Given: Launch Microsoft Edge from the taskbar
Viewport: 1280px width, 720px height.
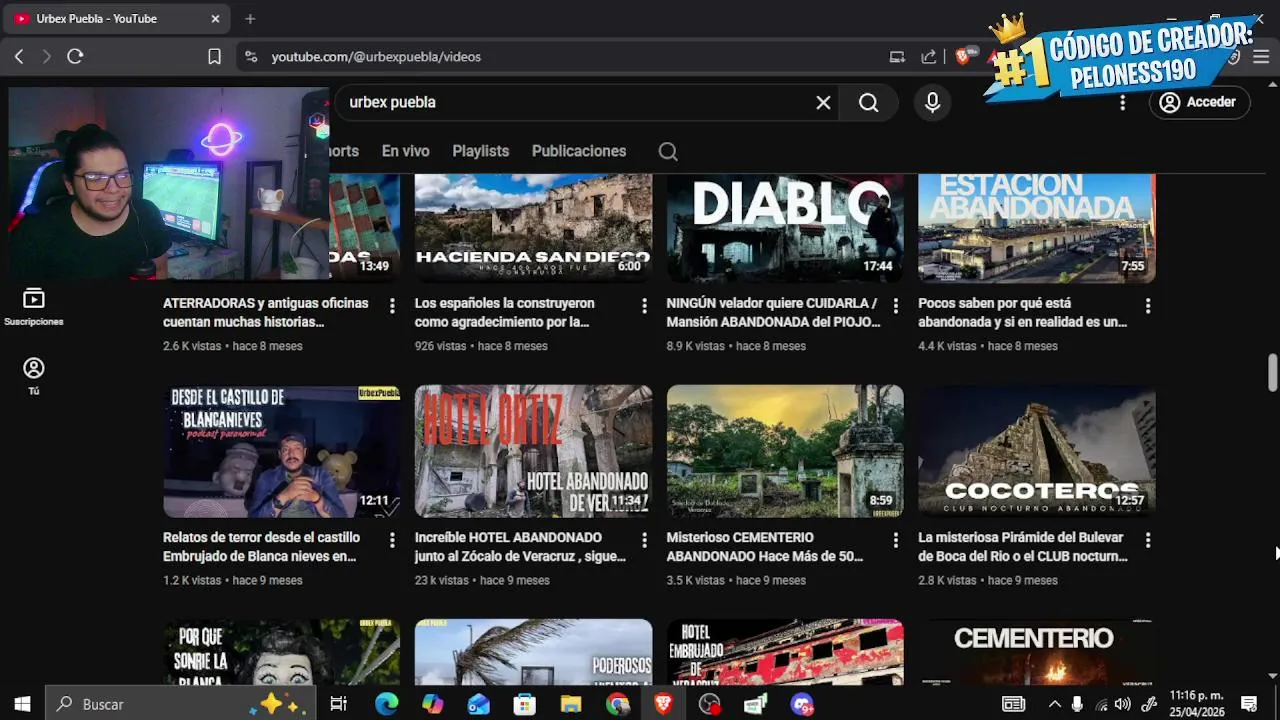Looking at the screenshot, I should pos(386,704).
